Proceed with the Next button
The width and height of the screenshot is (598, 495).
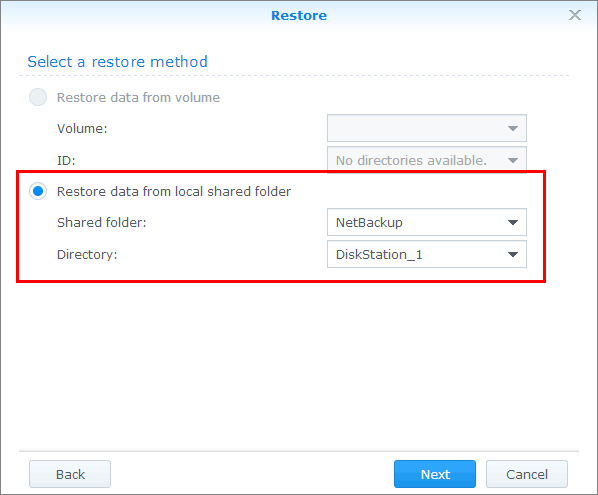435,474
